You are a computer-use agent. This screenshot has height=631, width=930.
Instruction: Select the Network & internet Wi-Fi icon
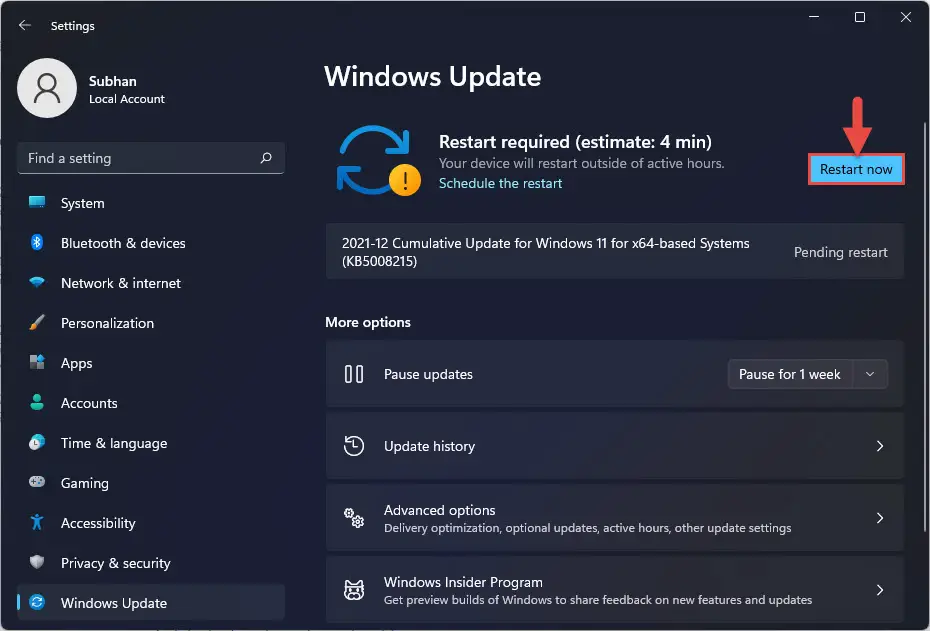[x=37, y=283]
